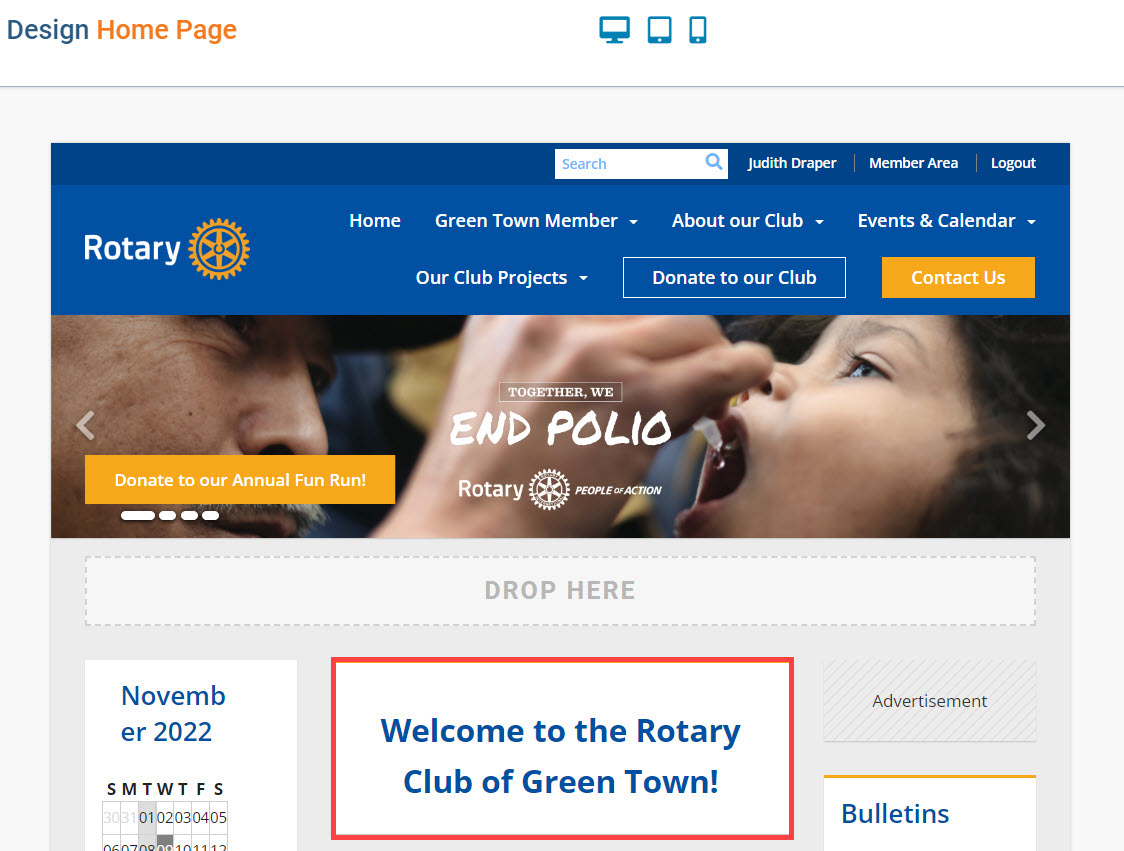Click the Logout link
The width and height of the screenshot is (1124, 851).
pyautogui.click(x=1013, y=163)
